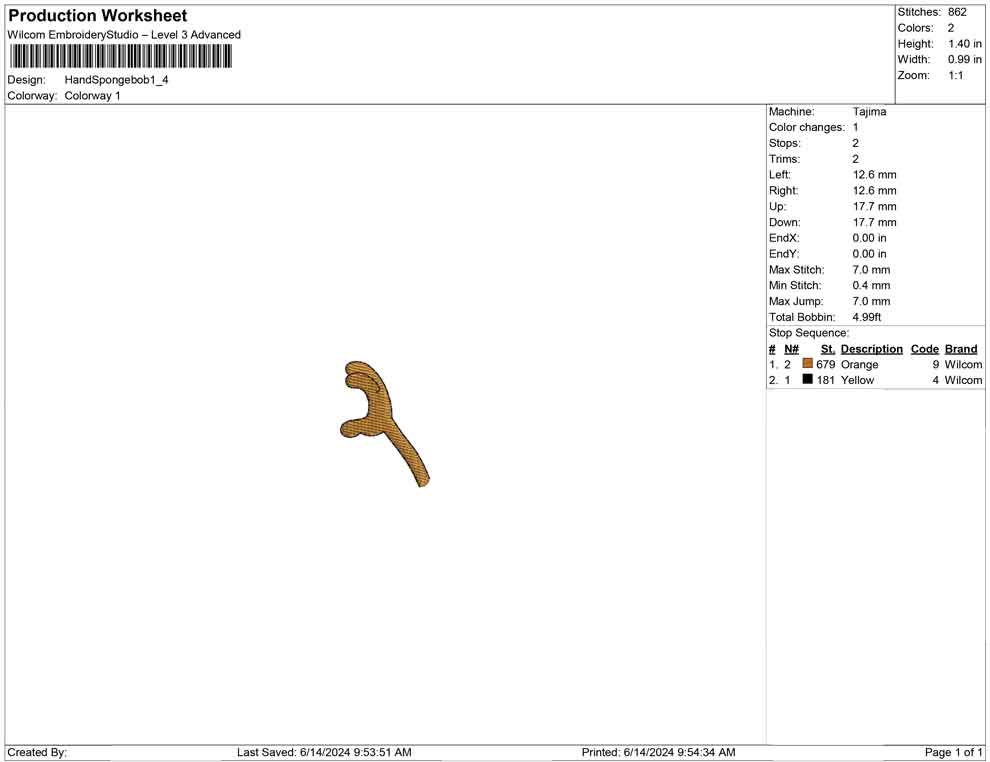Click the 'N#' column header
This screenshot has width=990, height=762.
click(792, 349)
